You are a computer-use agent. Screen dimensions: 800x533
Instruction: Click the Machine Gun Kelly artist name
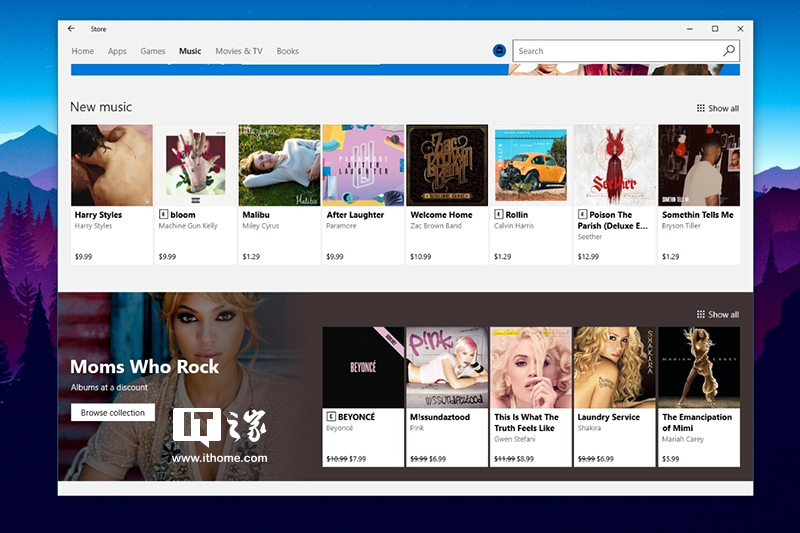[188, 226]
